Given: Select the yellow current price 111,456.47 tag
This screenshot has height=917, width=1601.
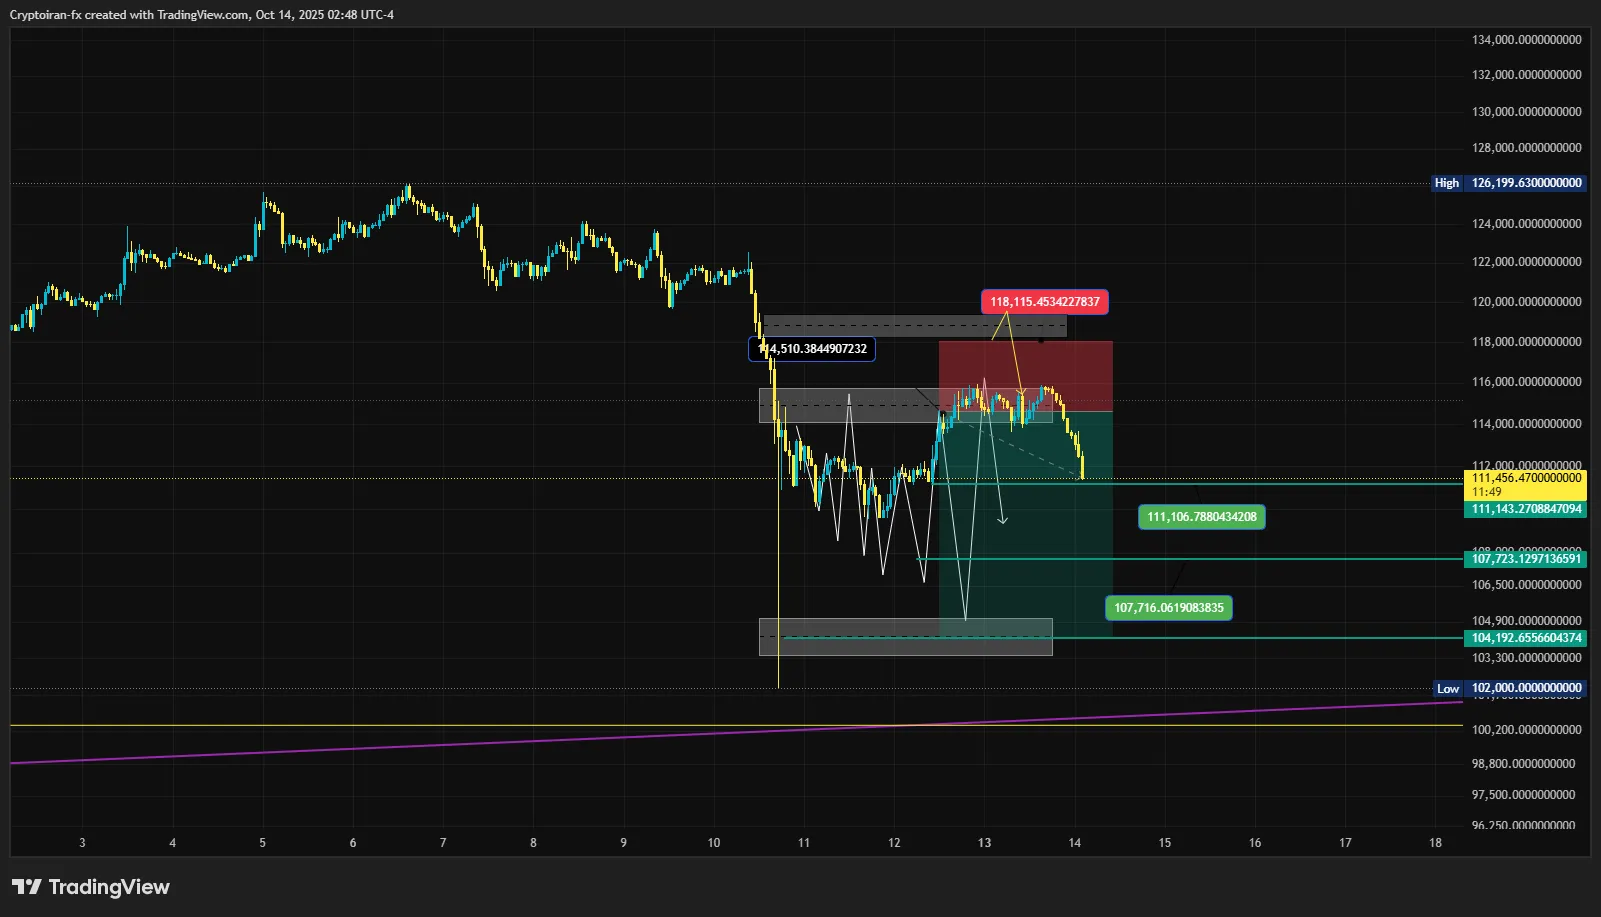Looking at the screenshot, I should tap(1526, 484).
